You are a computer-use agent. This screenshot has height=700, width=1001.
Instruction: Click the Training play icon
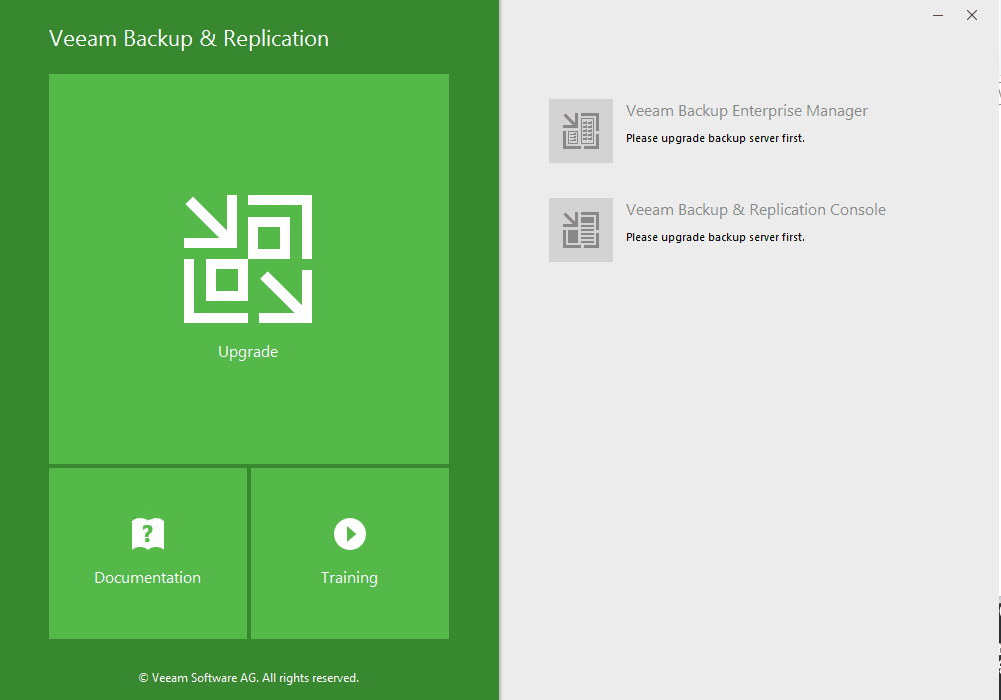pos(350,533)
